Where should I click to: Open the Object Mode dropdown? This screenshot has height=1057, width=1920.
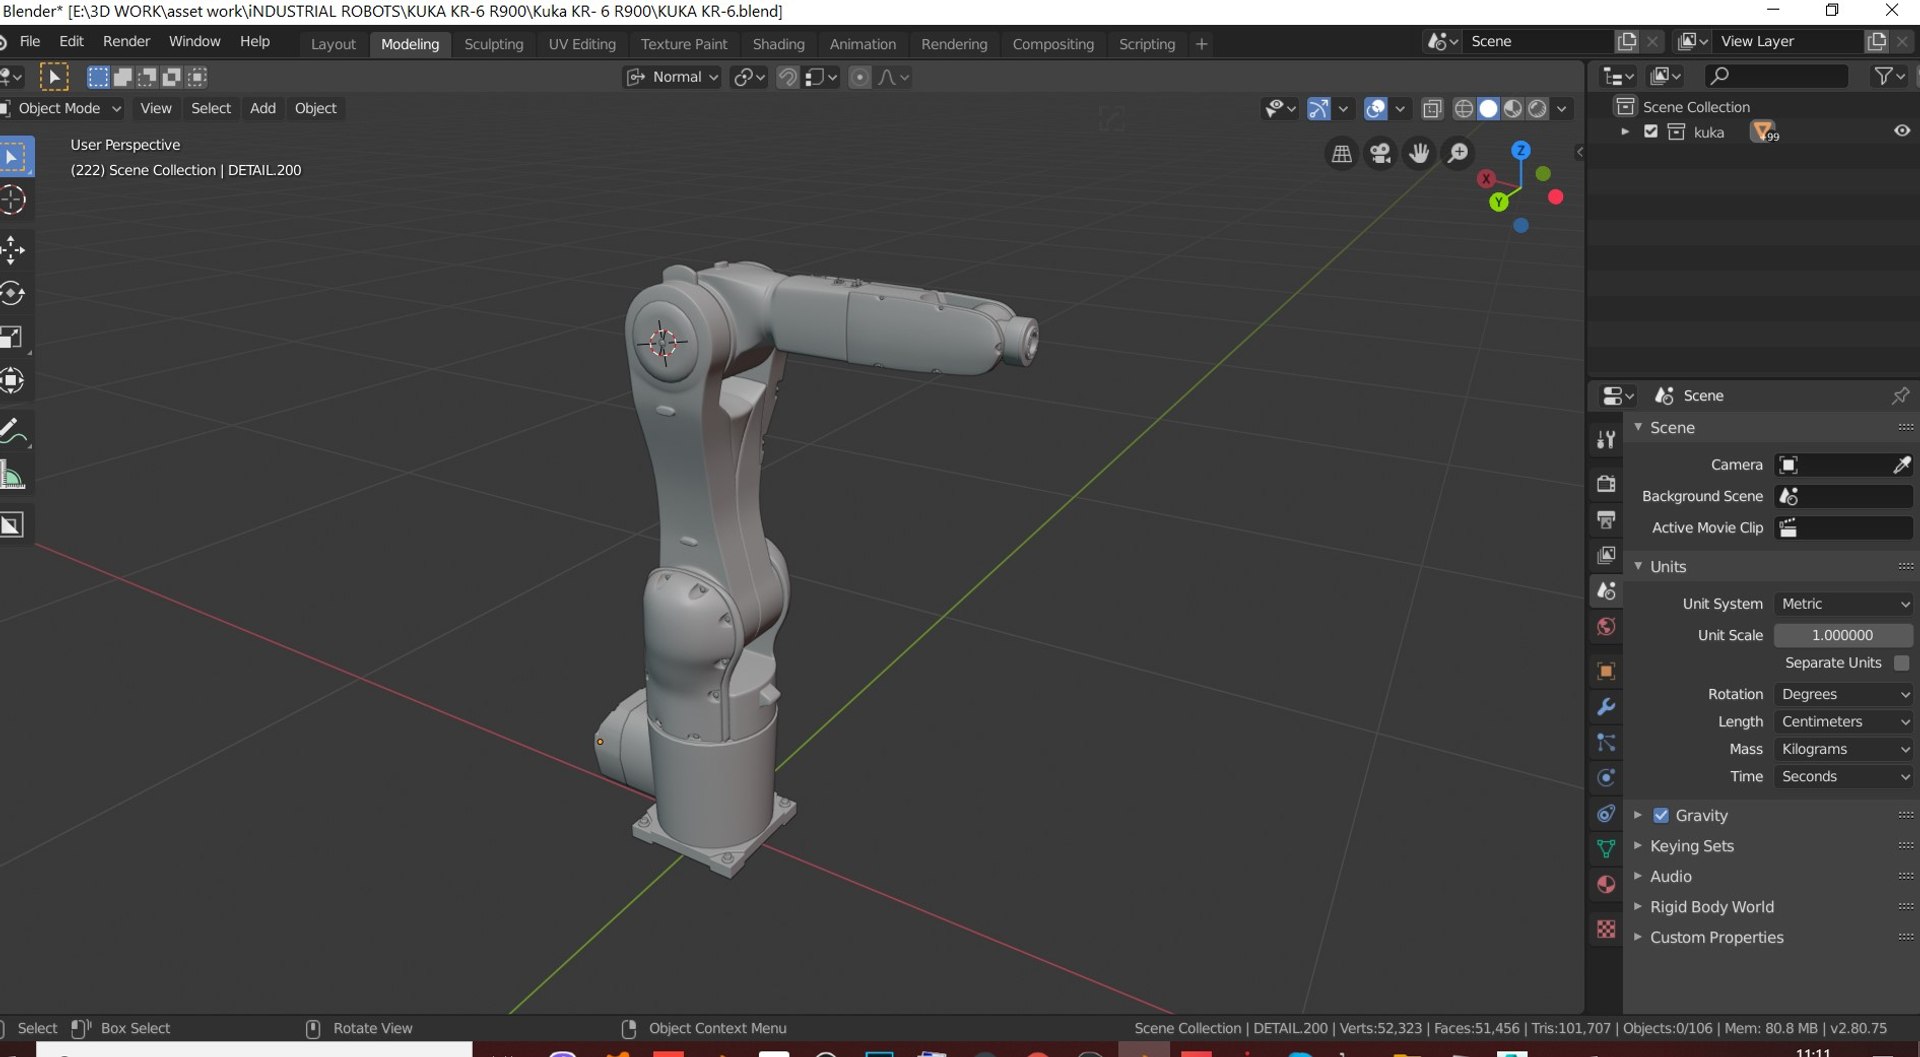click(62, 108)
